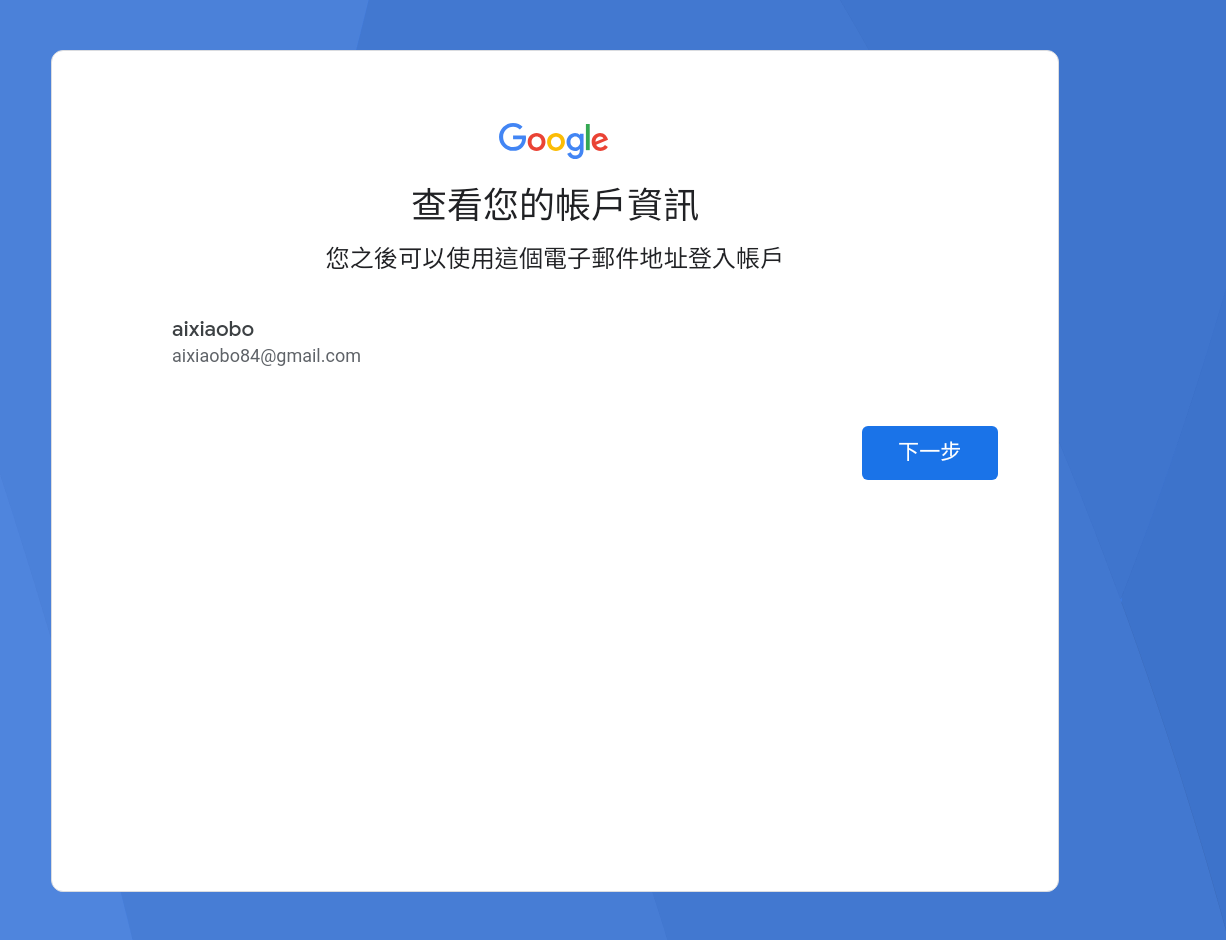This screenshot has height=940, width=1226.
Task: Click the green l in Google logo
Action: tap(588, 138)
